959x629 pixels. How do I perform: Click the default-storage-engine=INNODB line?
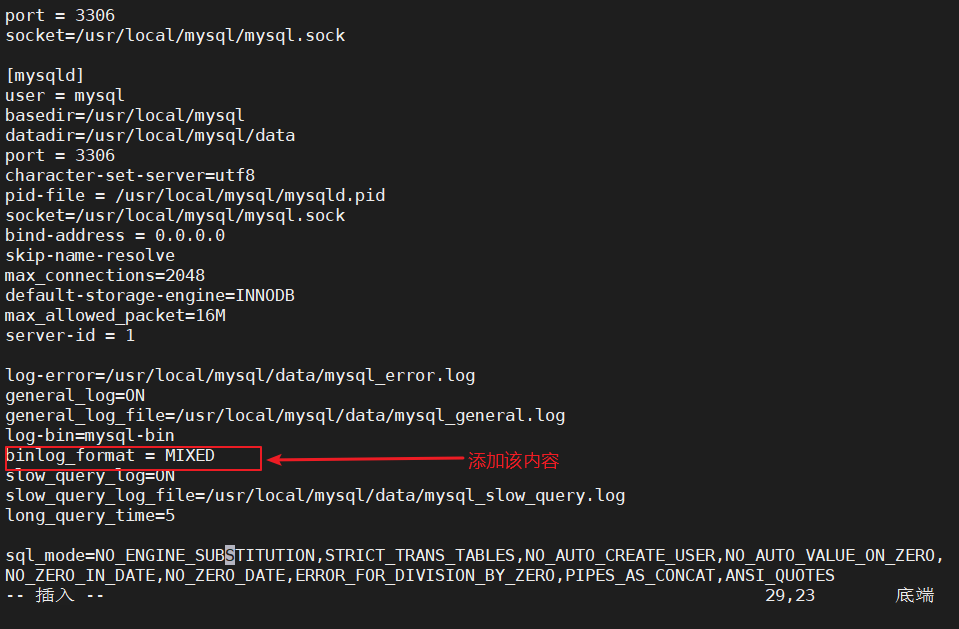(x=150, y=296)
